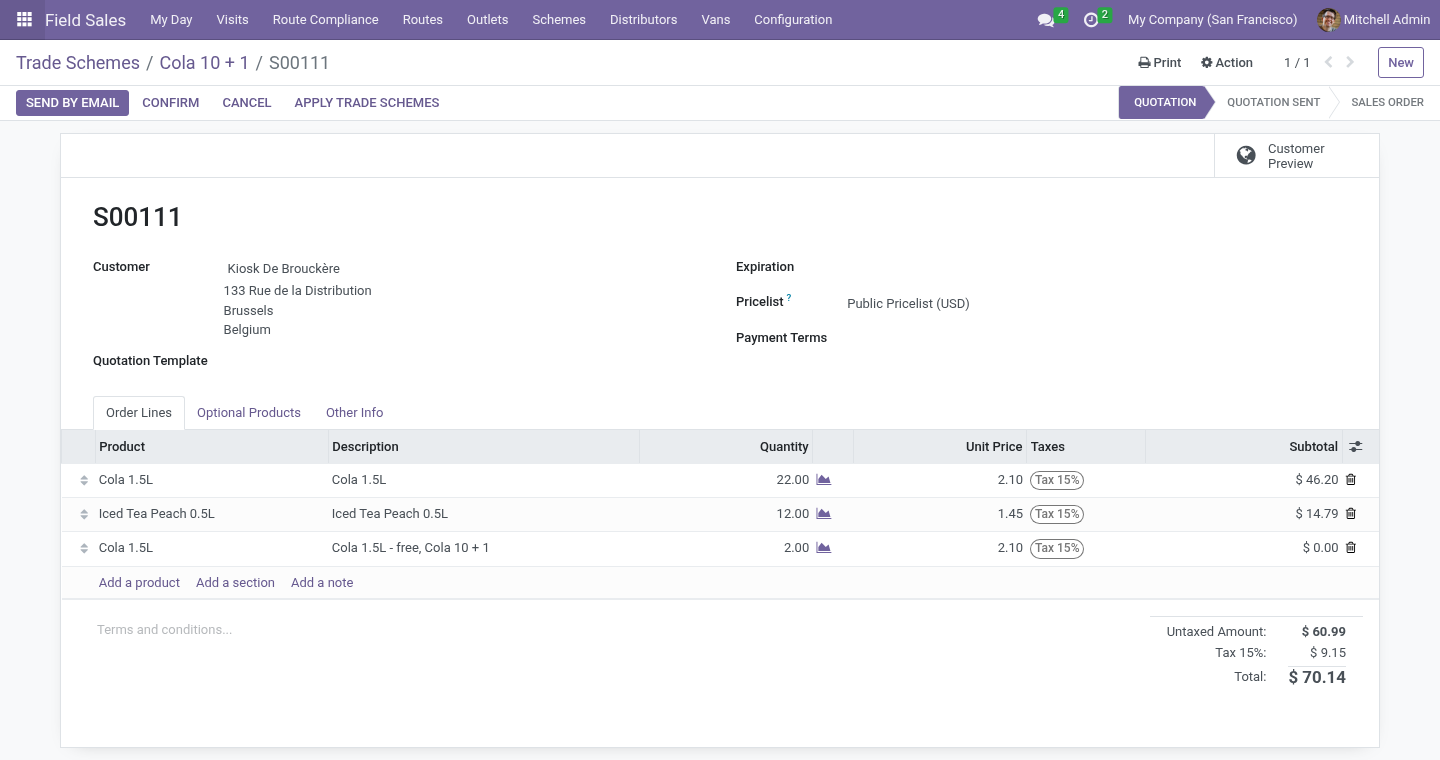
Task: Click Add a note link
Action: click(322, 583)
